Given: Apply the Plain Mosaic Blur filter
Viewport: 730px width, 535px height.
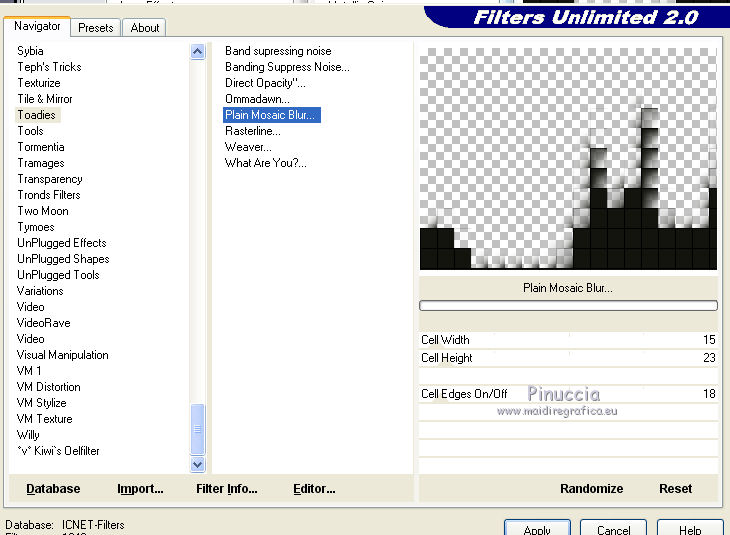Looking at the screenshot, I should (x=537, y=528).
